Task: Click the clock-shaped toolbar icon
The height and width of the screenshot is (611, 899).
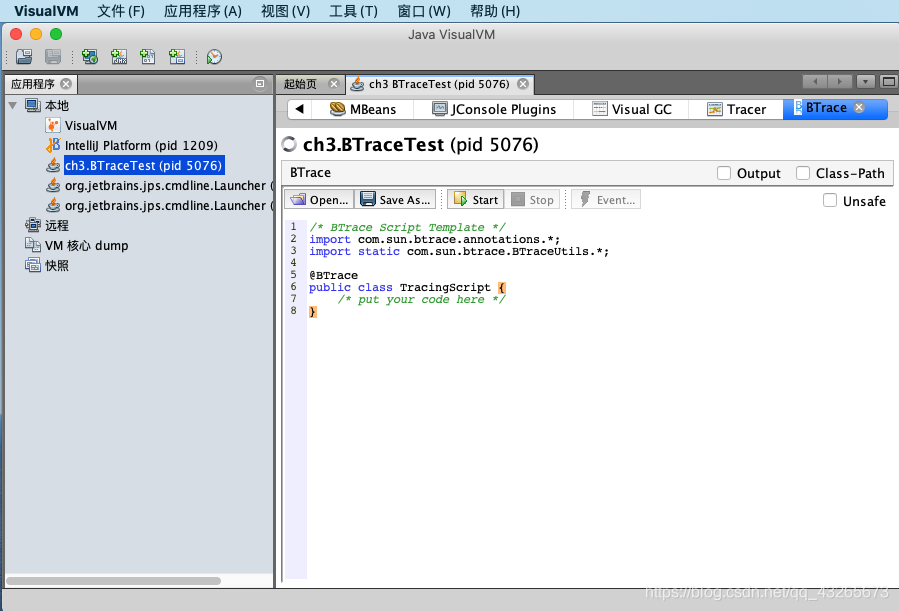Action: [214, 57]
